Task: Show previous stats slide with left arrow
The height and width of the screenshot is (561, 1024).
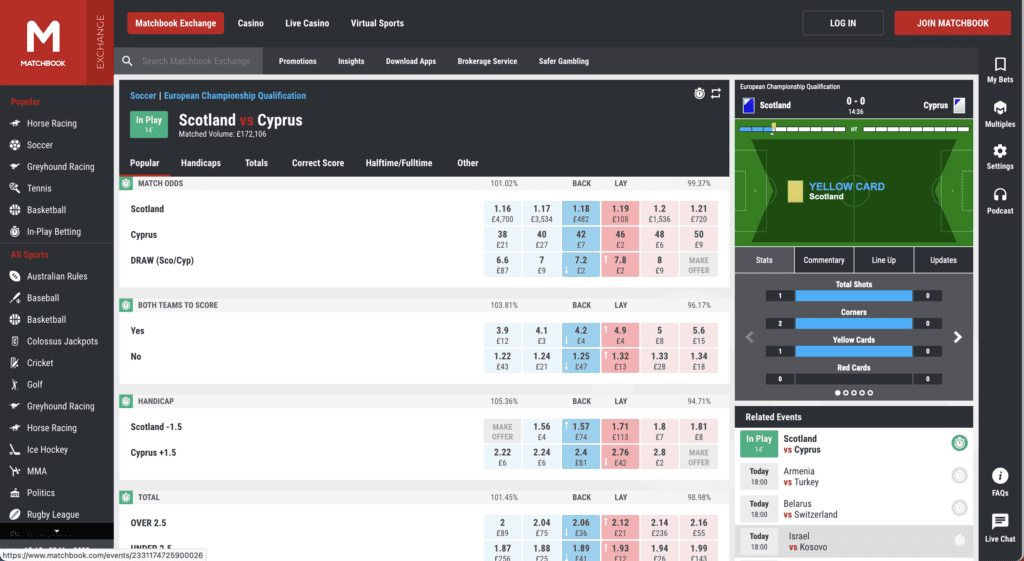Action: (x=750, y=337)
